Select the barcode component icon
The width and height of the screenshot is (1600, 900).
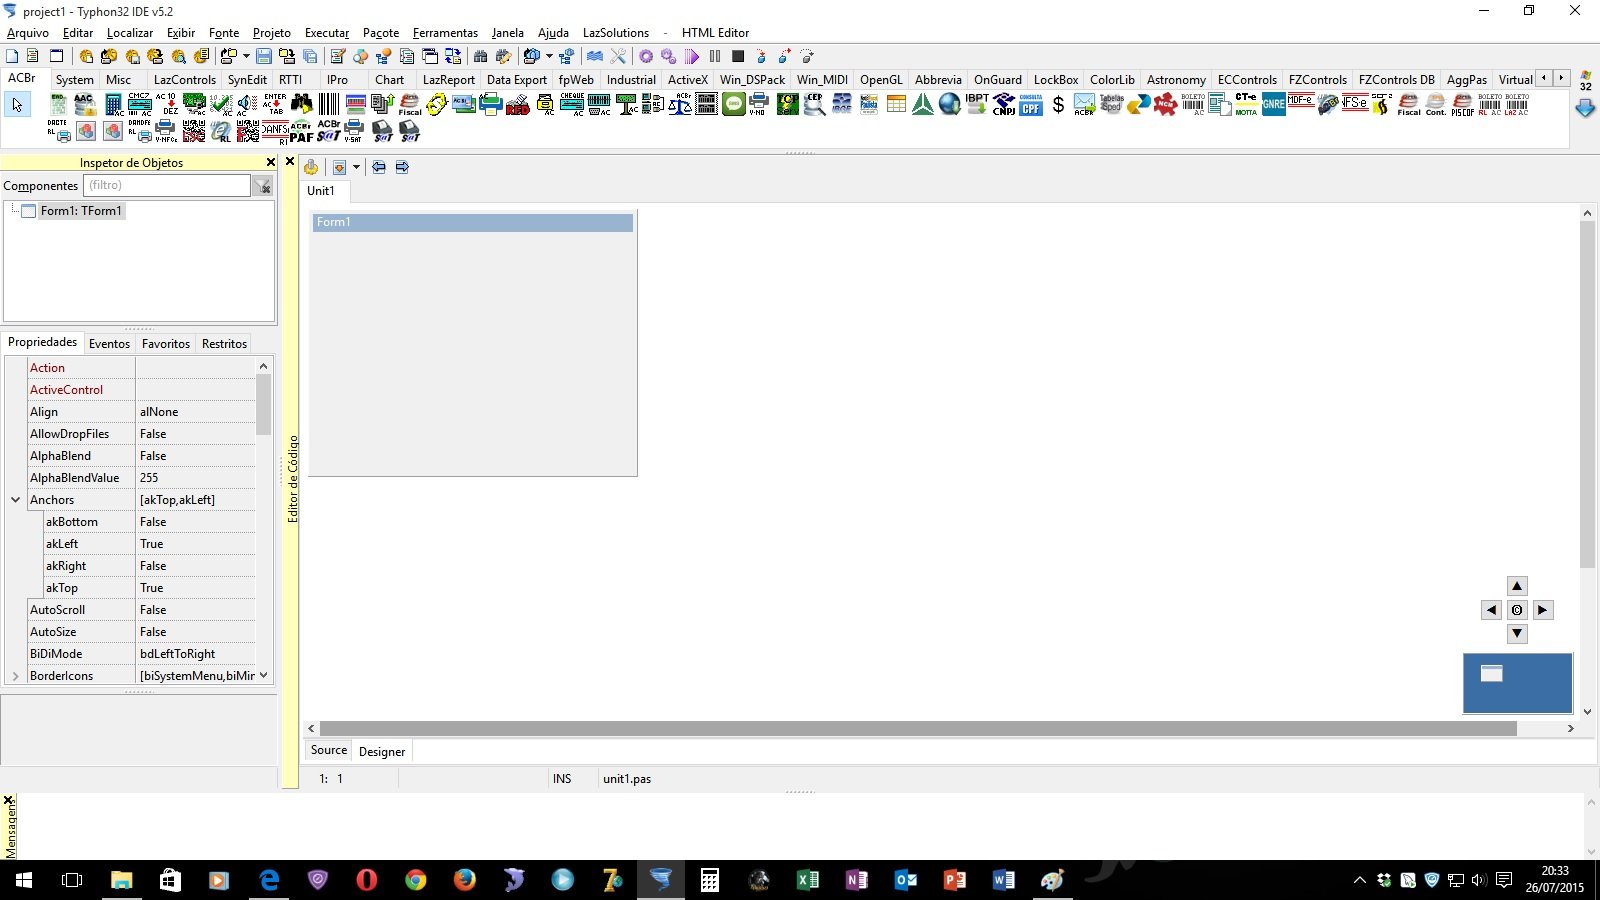point(329,104)
